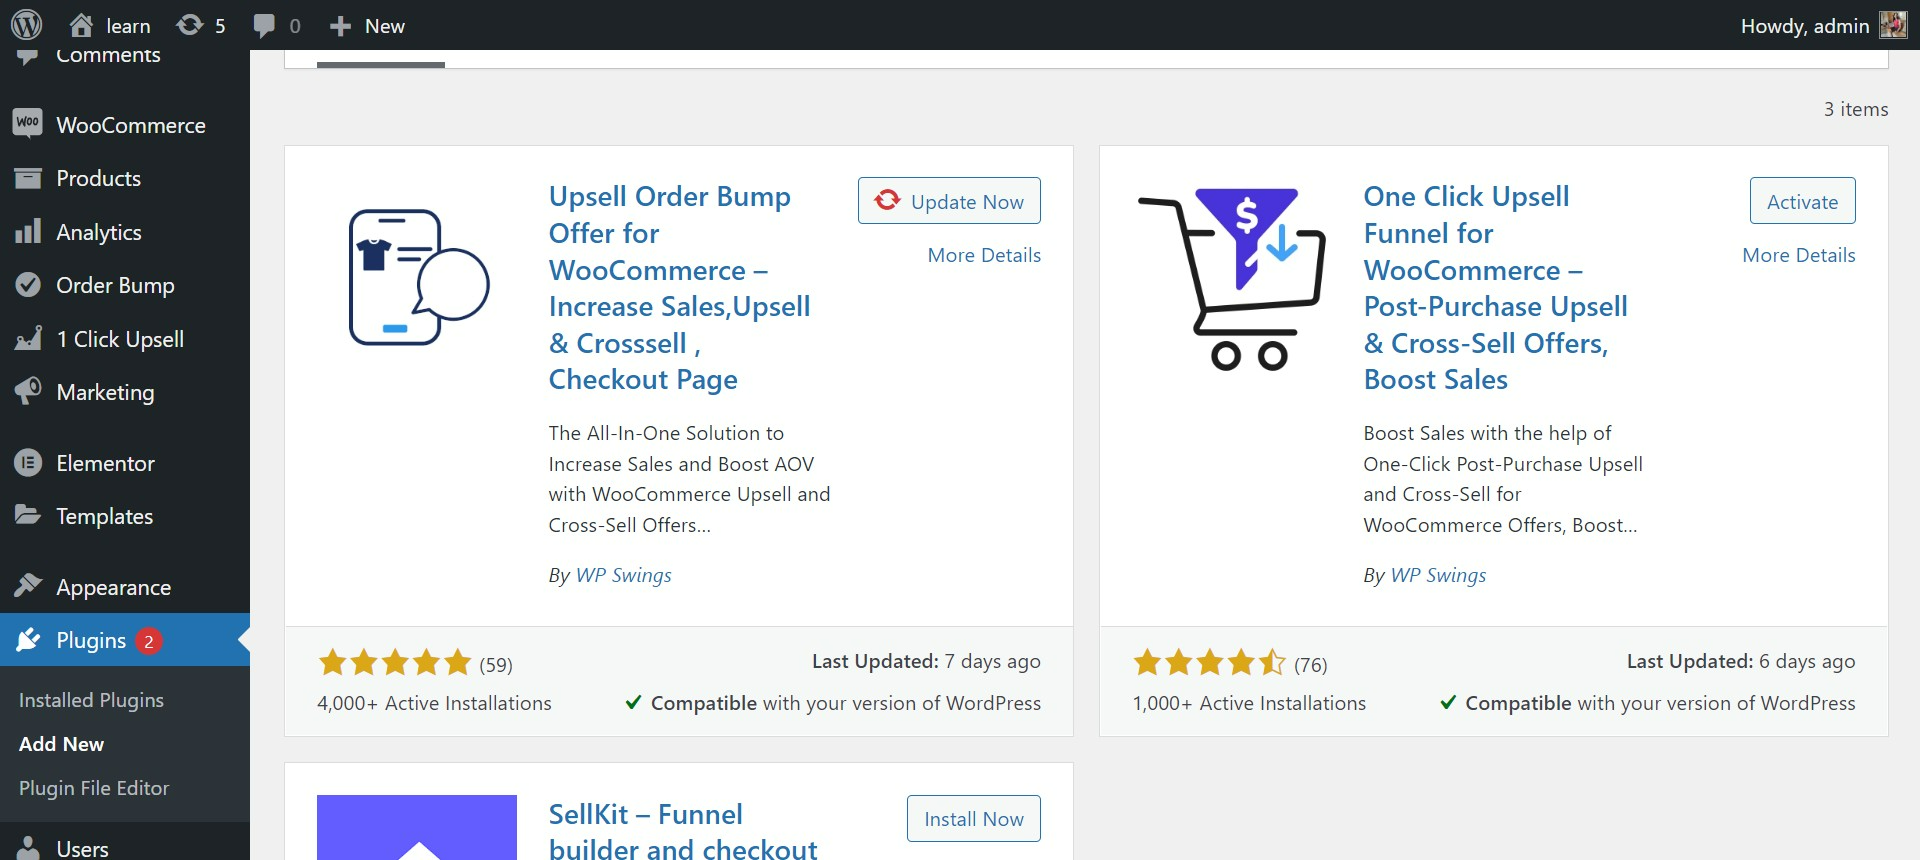The height and width of the screenshot is (860, 1920).
Task: Click the Upsell Order Bump plugin thumbnail
Action: point(417,277)
